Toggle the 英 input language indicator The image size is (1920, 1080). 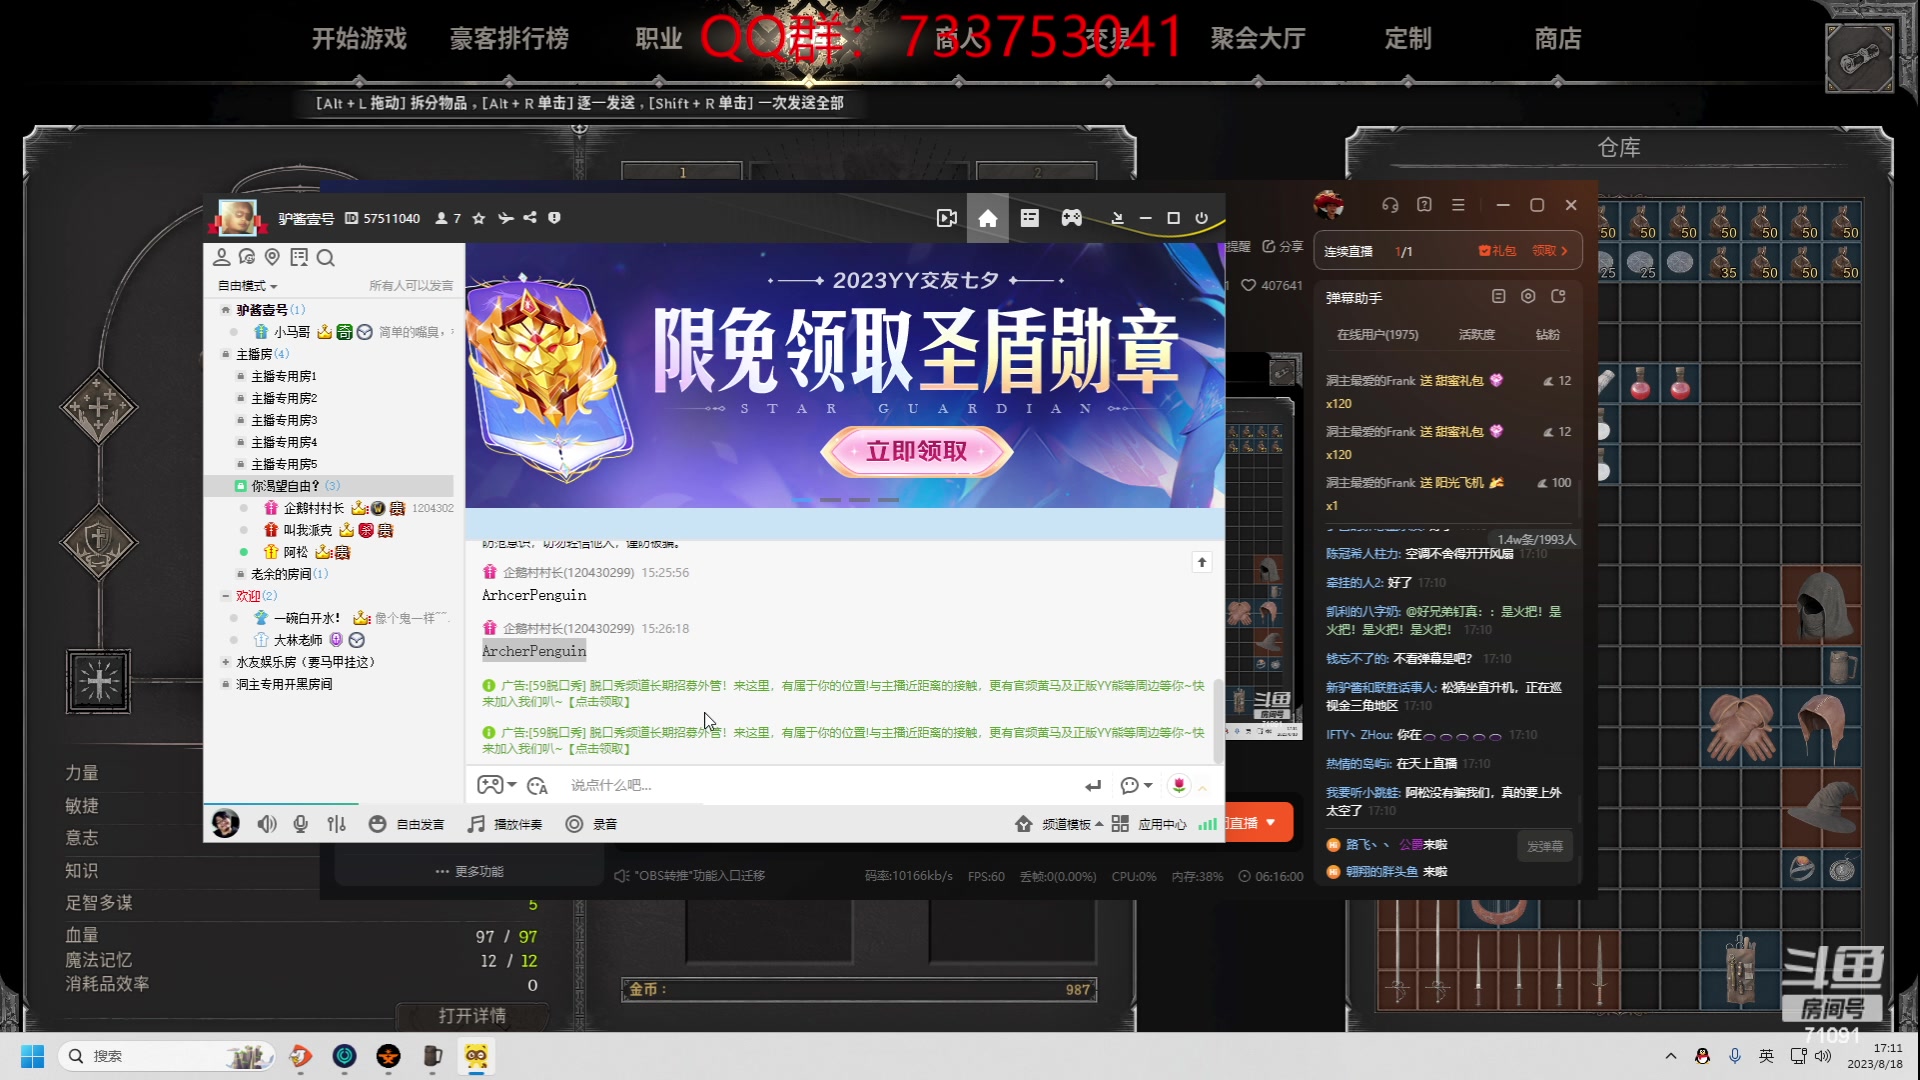1766,1056
